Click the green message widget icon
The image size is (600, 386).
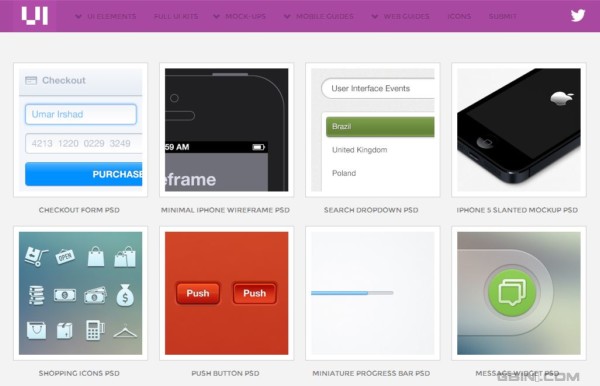512,293
